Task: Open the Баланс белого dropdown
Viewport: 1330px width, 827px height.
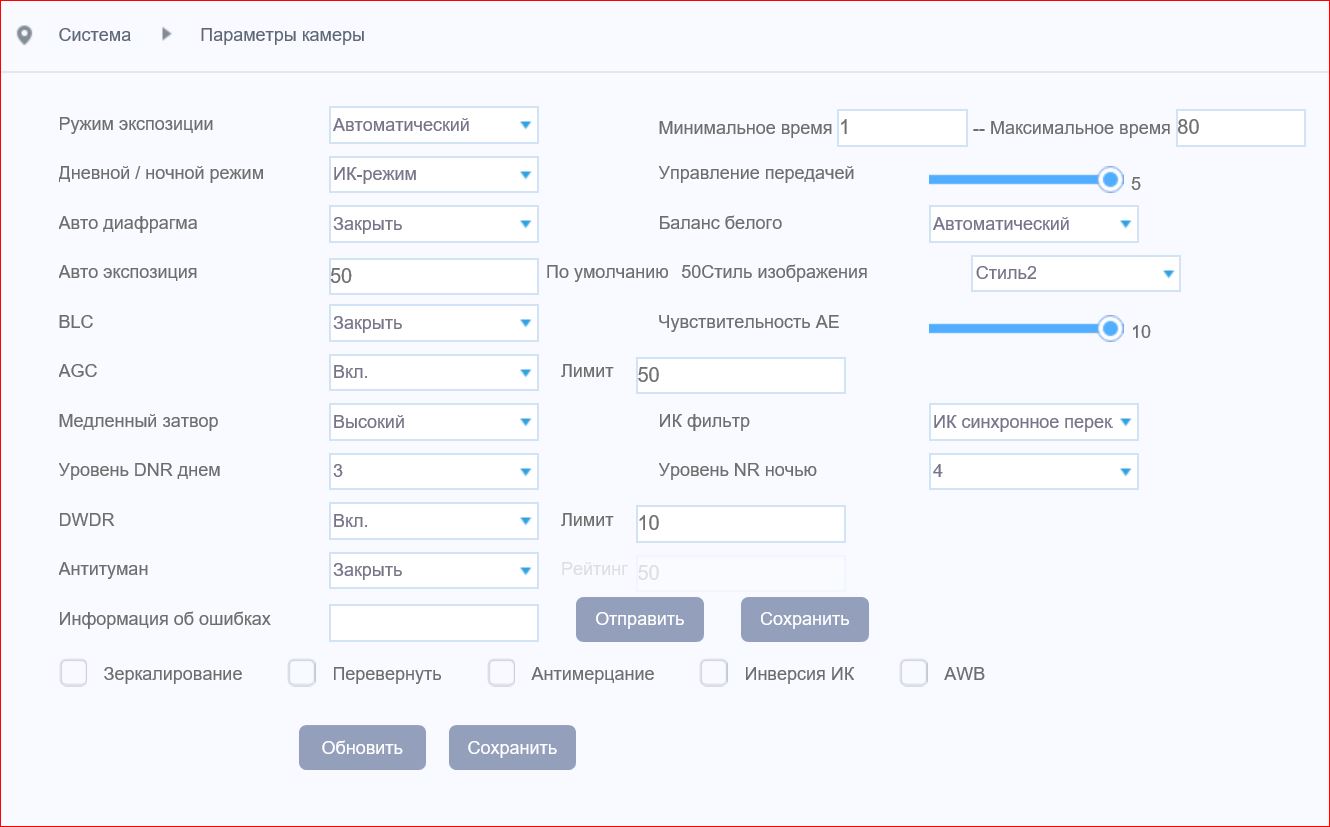Action: coord(1033,224)
